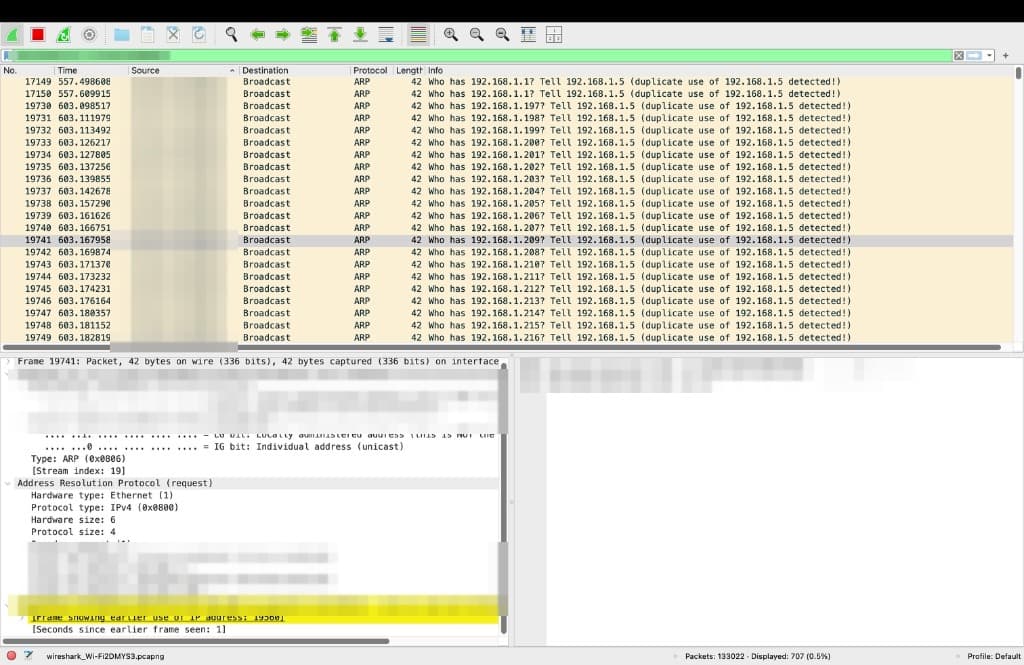This screenshot has height=665, width=1024.
Task: Click Profile: Default in status bar
Action: click(994, 657)
